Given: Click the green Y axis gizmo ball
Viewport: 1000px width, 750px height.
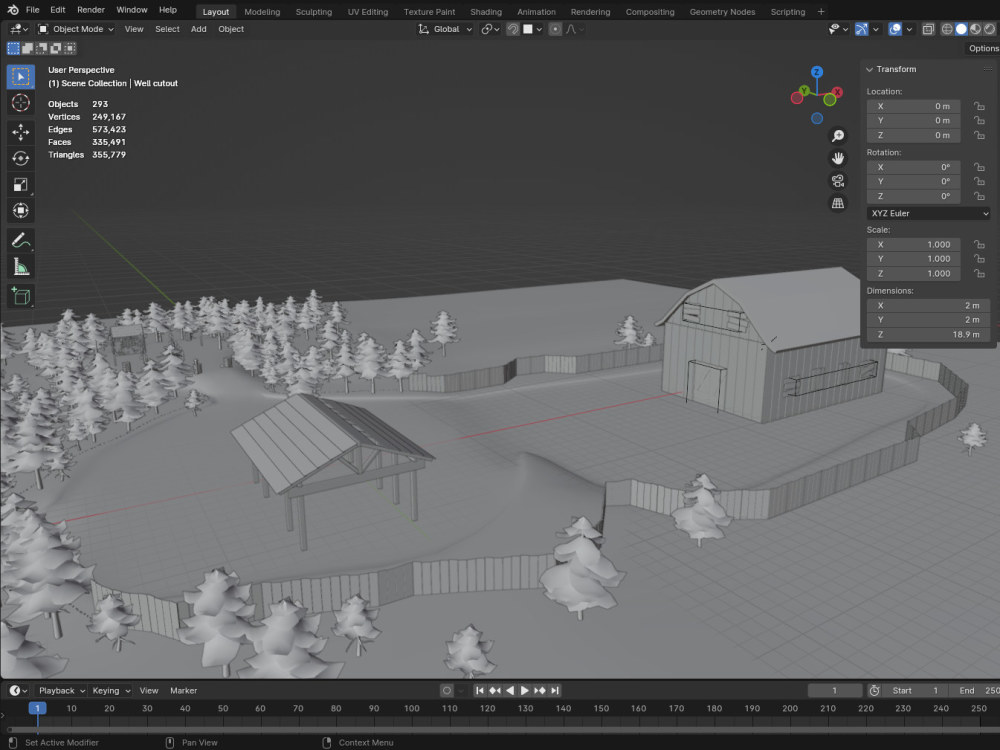Looking at the screenshot, I should click(x=804, y=91).
